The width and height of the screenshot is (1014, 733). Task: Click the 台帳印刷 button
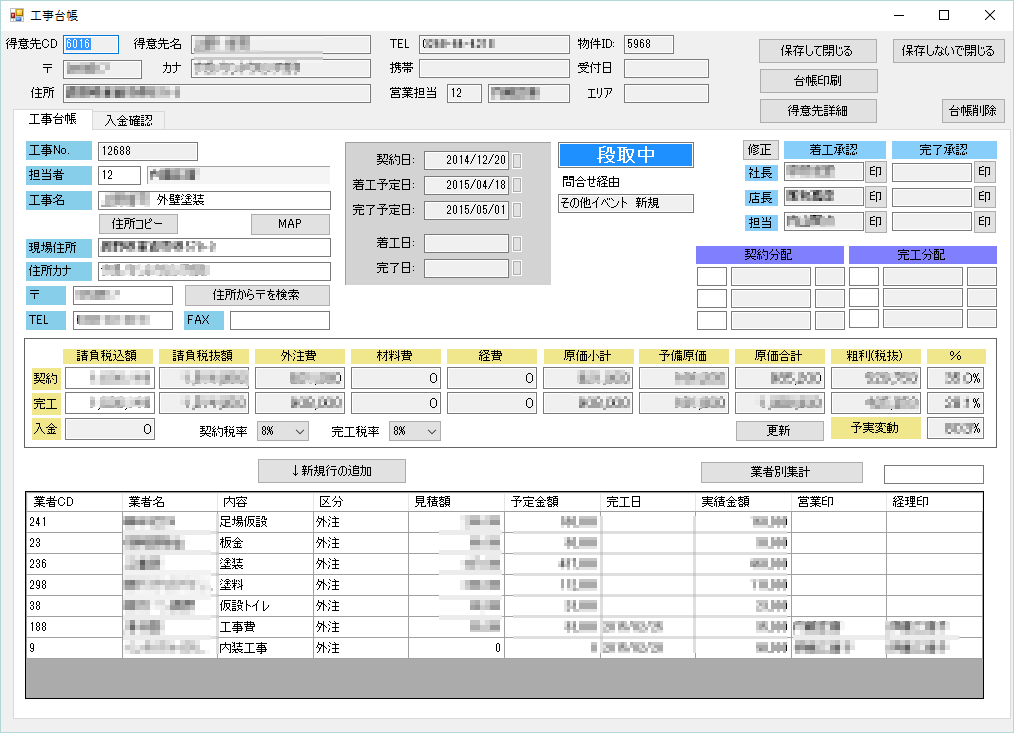coord(819,81)
